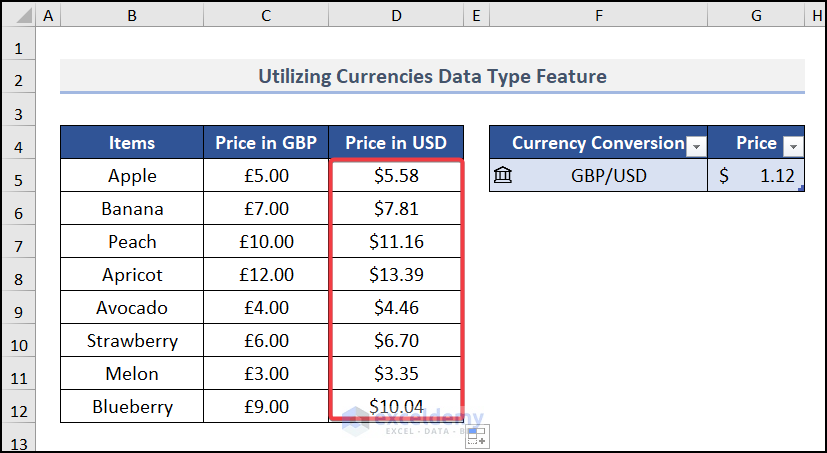Click the 'Price in GBP' header cell
This screenshot has height=453, width=827.
pos(266,143)
